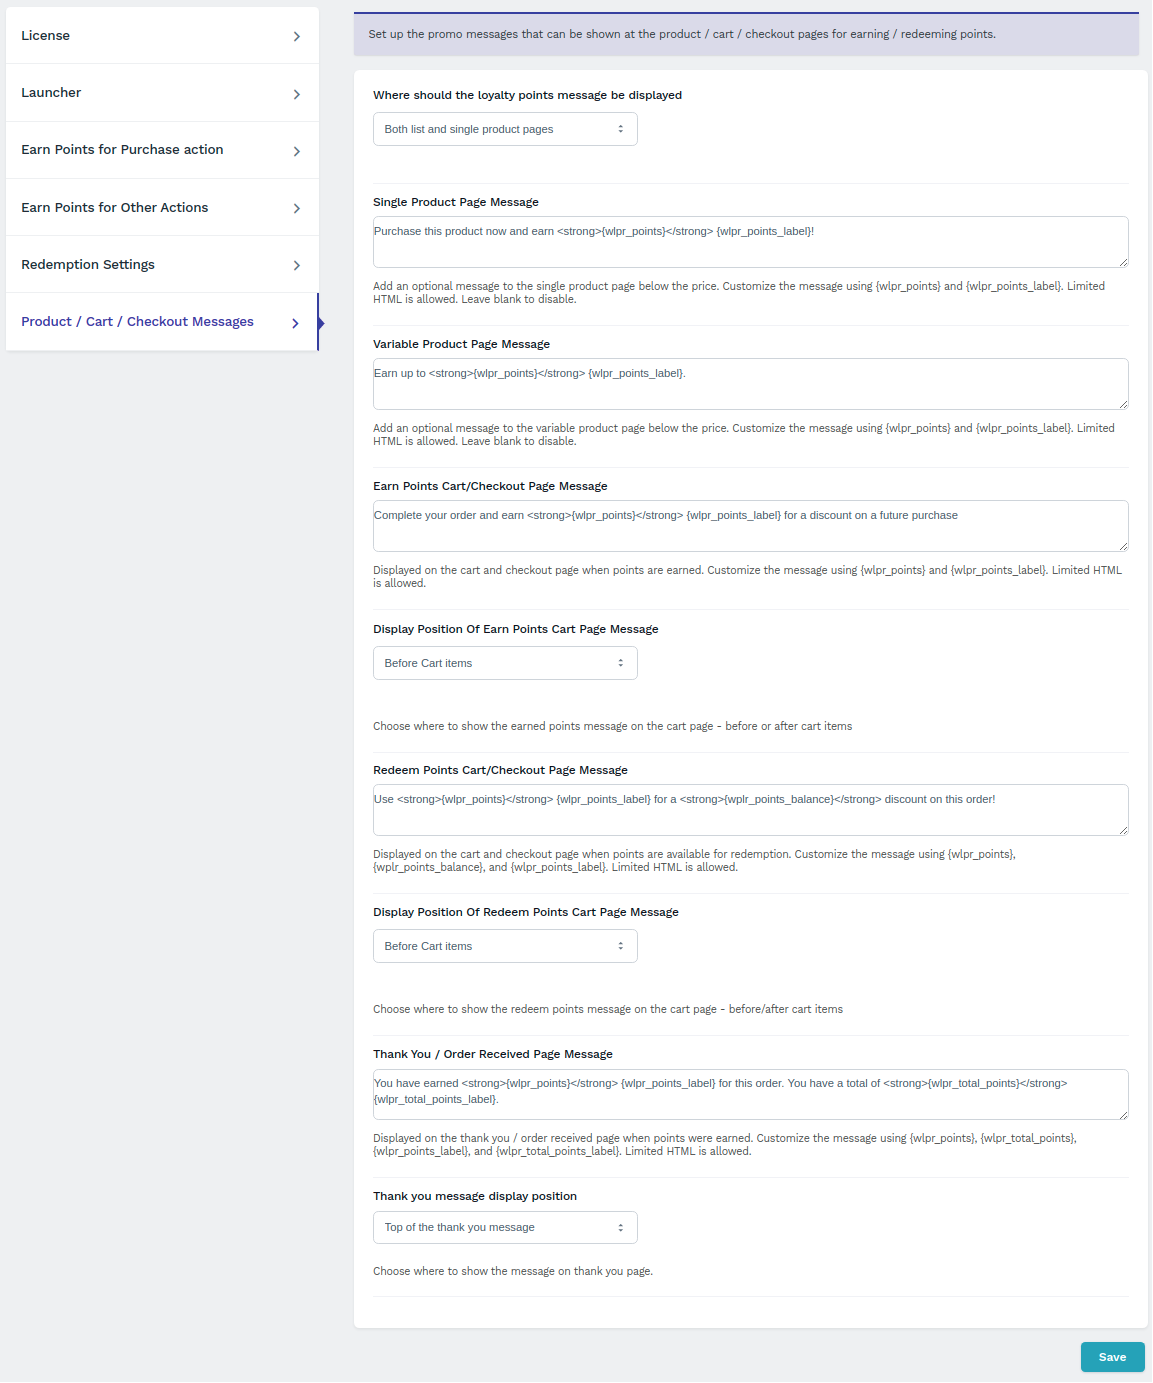Screen dimensions: 1153x1383
Task: Click chevron next to Earn Points for Other Actions
Action: 297,208
